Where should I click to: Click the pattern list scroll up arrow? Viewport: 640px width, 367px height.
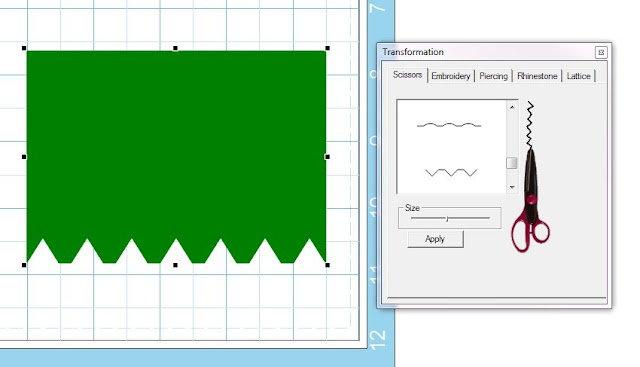click(512, 107)
